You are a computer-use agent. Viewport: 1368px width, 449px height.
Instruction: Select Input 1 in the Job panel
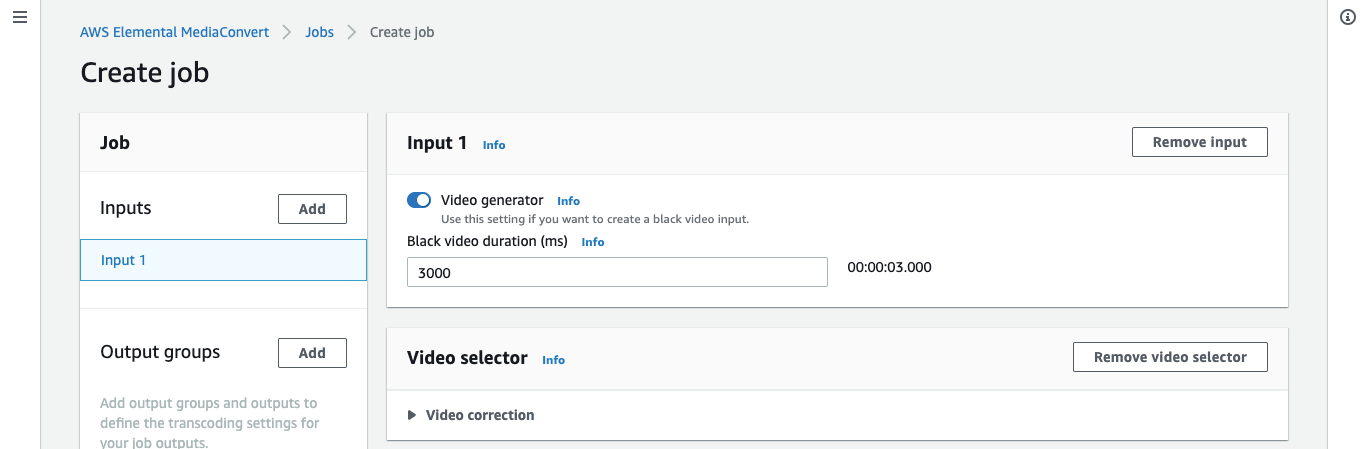tap(223, 260)
